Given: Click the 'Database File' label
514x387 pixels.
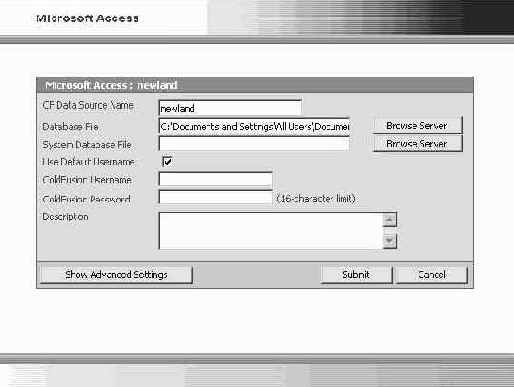Looking at the screenshot, I should pyautogui.click(x=70, y=127).
